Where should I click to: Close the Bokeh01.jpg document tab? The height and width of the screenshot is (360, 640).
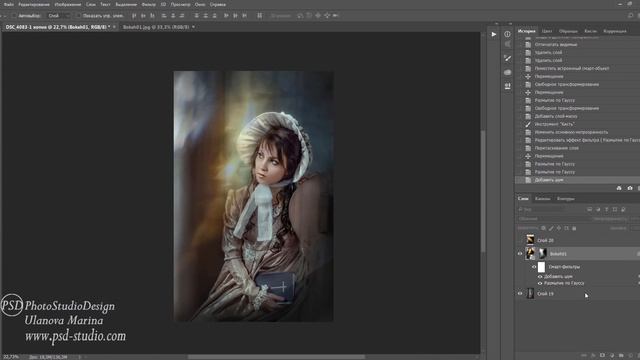[193, 27]
